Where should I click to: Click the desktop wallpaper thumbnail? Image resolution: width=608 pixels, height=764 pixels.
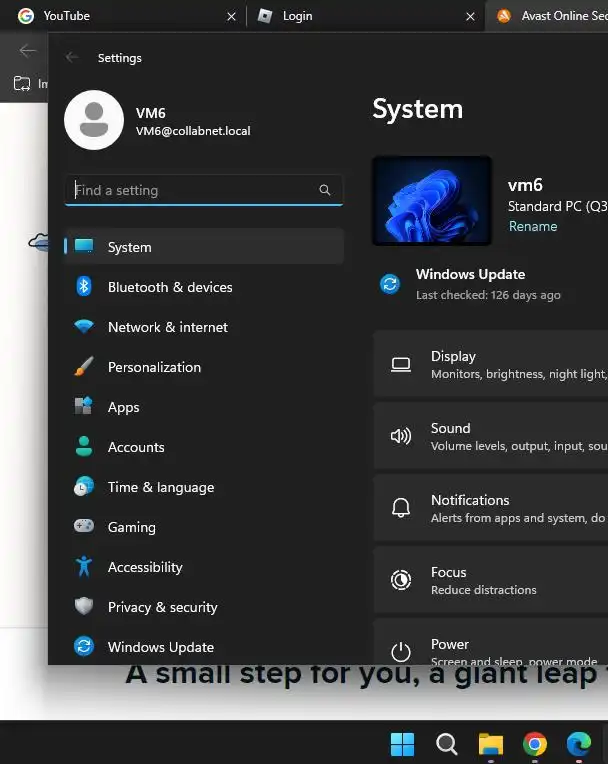(x=432, y=200)
